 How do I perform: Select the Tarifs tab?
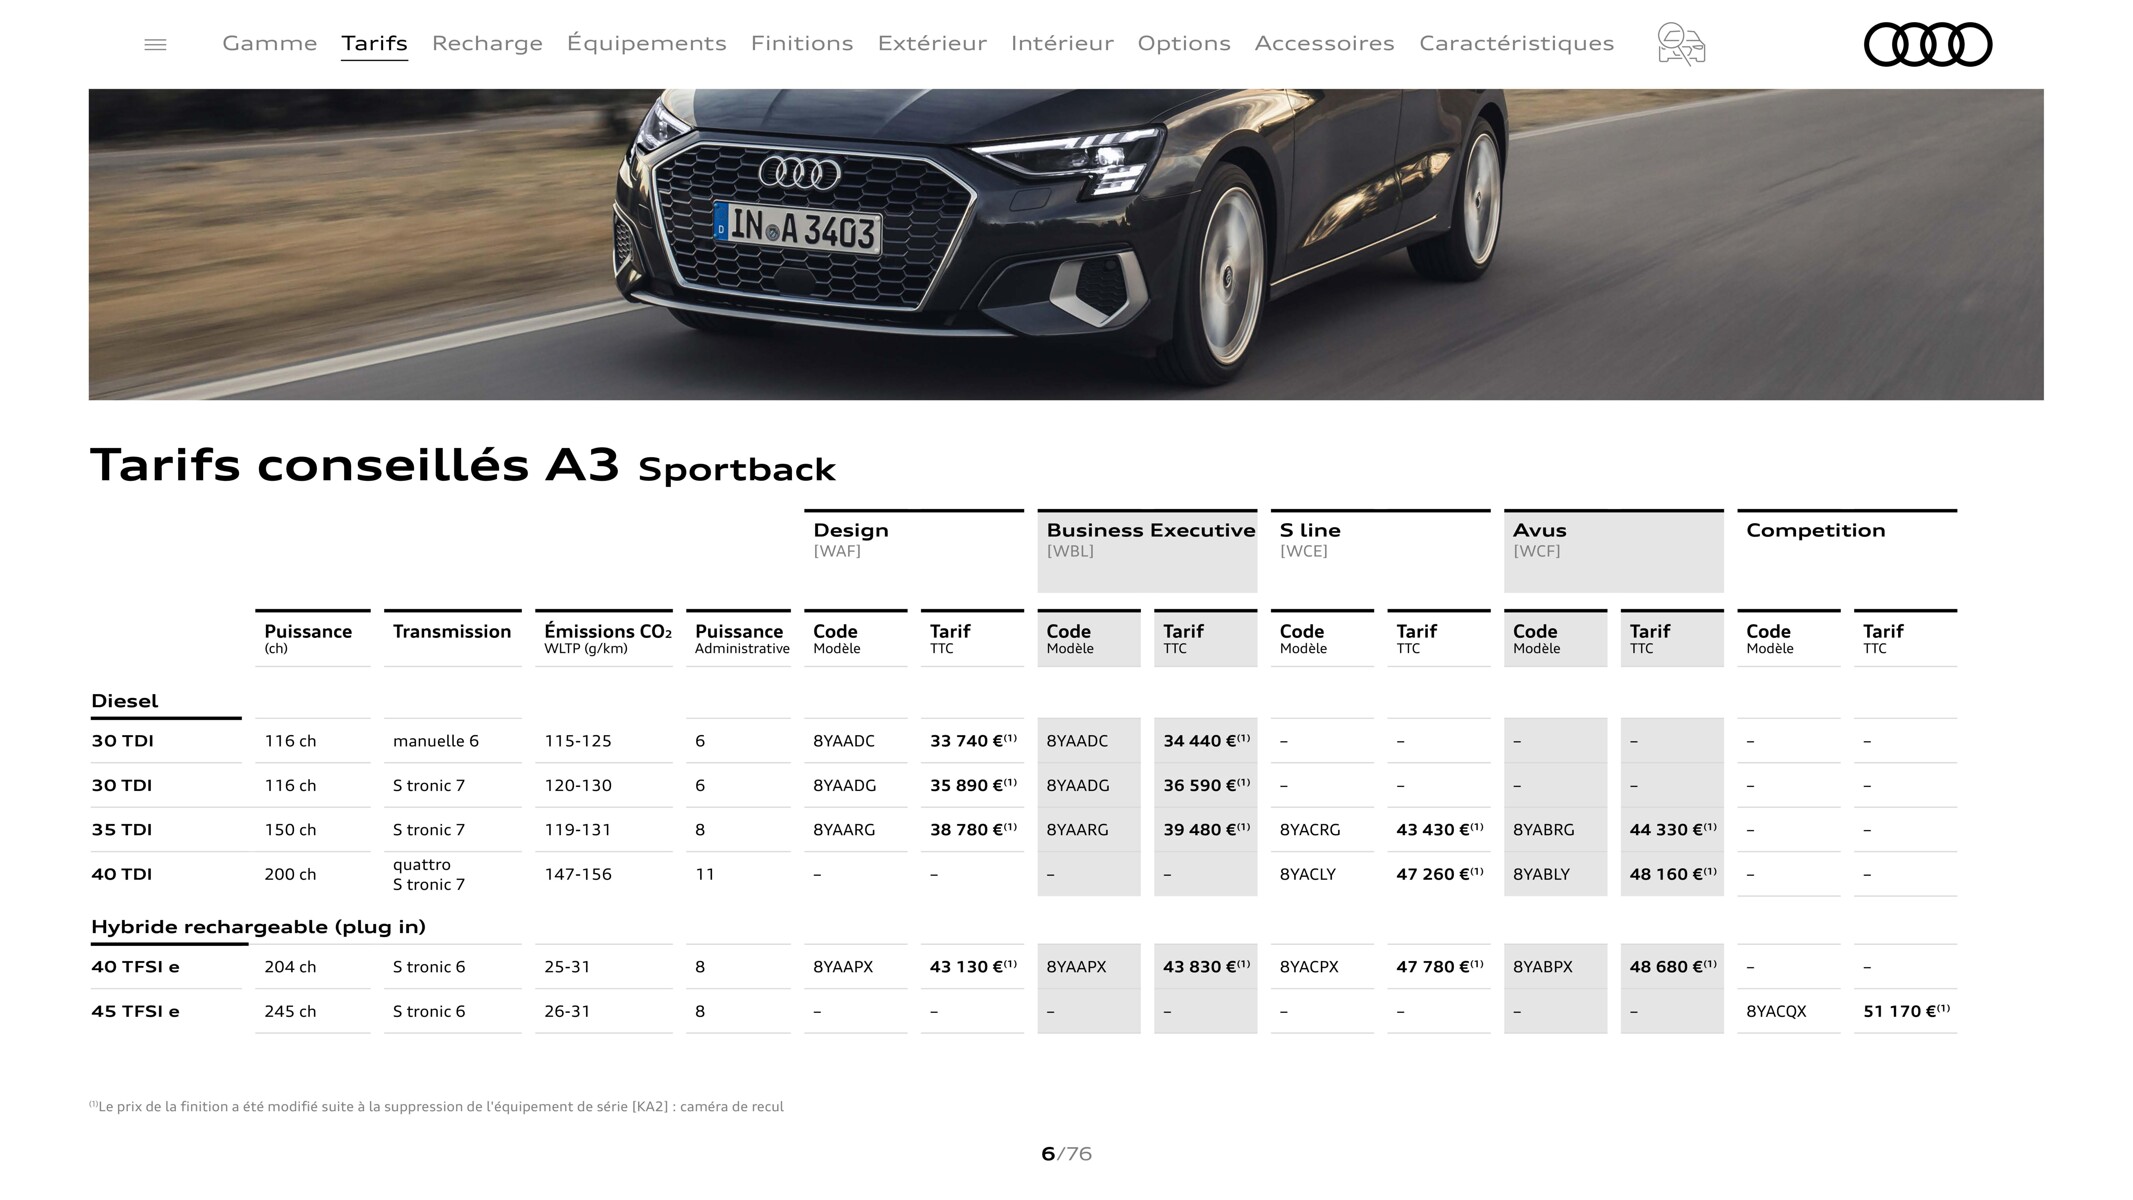click(x=374, y=43)
